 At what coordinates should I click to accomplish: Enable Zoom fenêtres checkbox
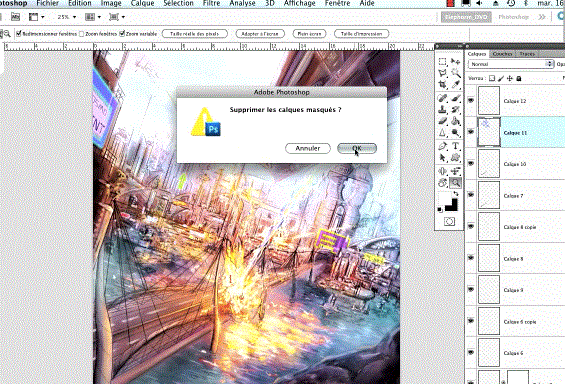81,34
